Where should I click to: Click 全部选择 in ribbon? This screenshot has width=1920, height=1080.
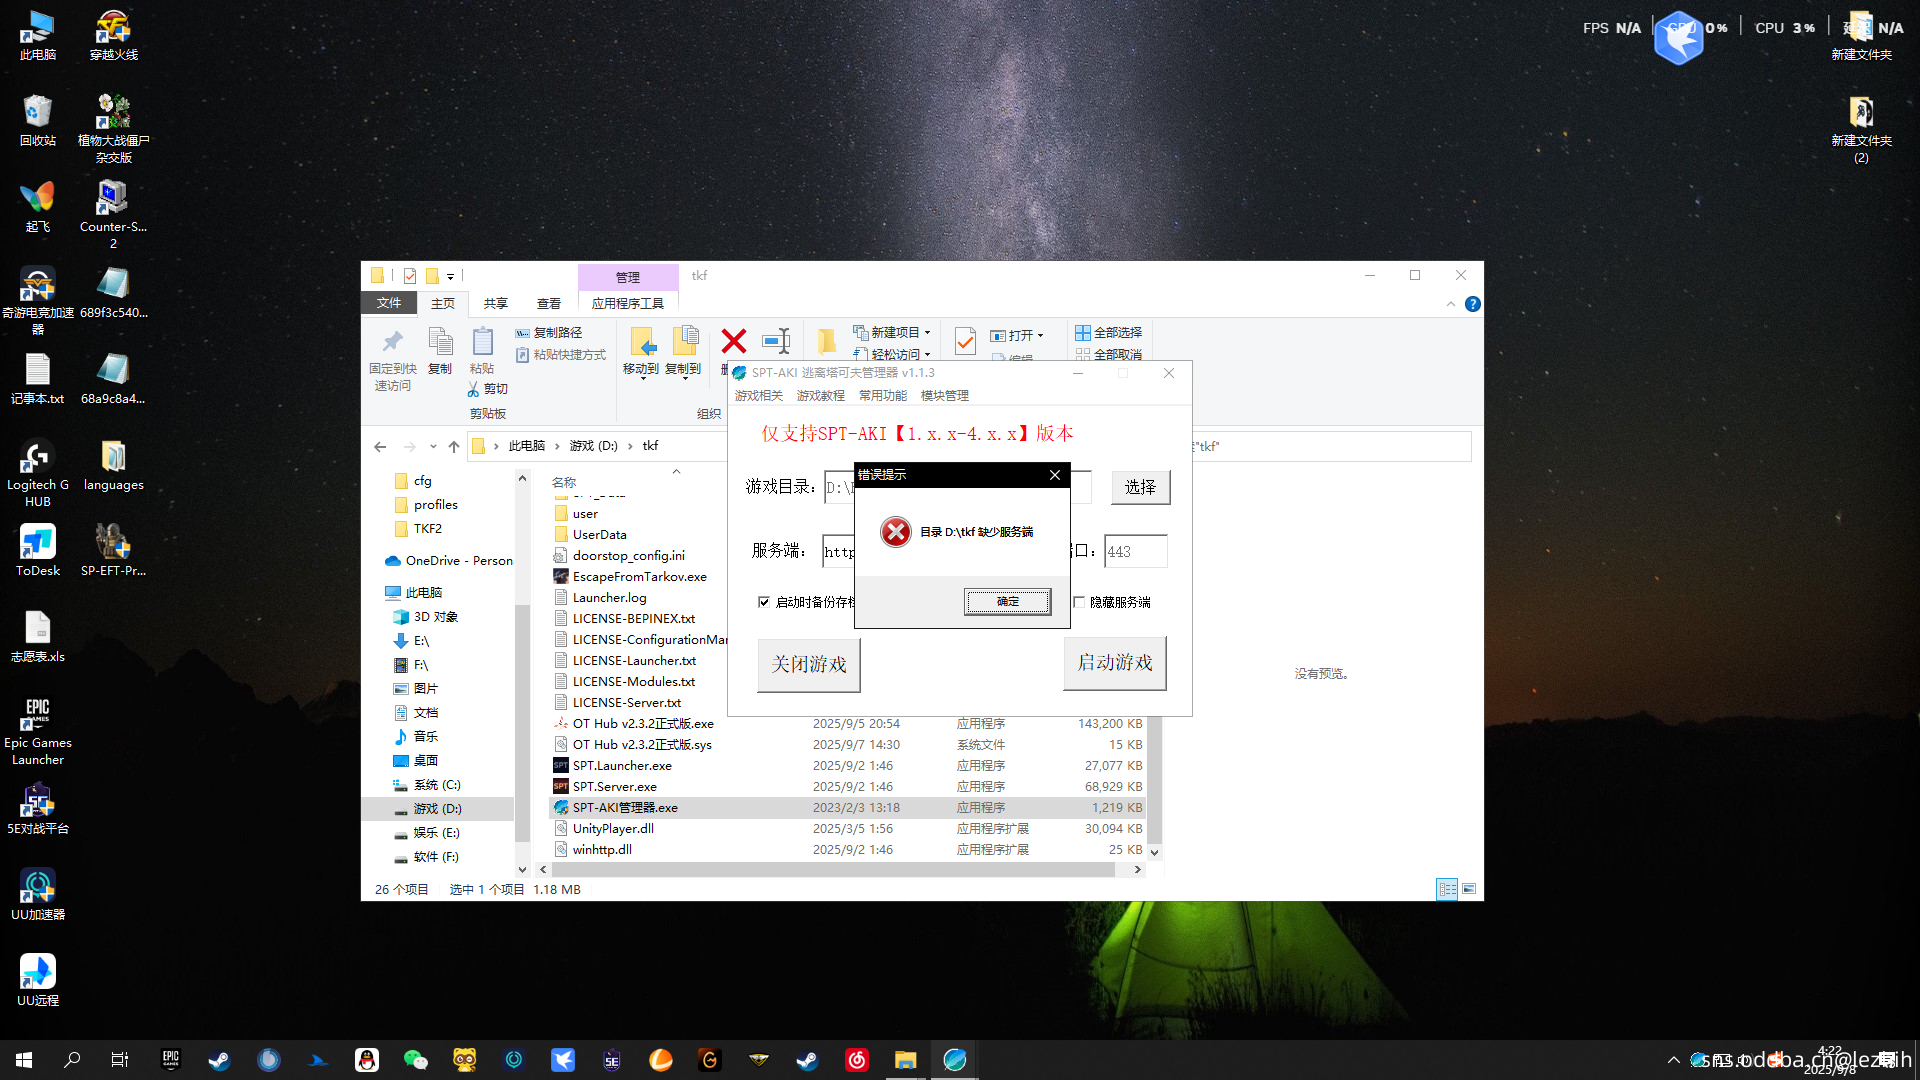pyautogui.click(x=1108, y=333)
